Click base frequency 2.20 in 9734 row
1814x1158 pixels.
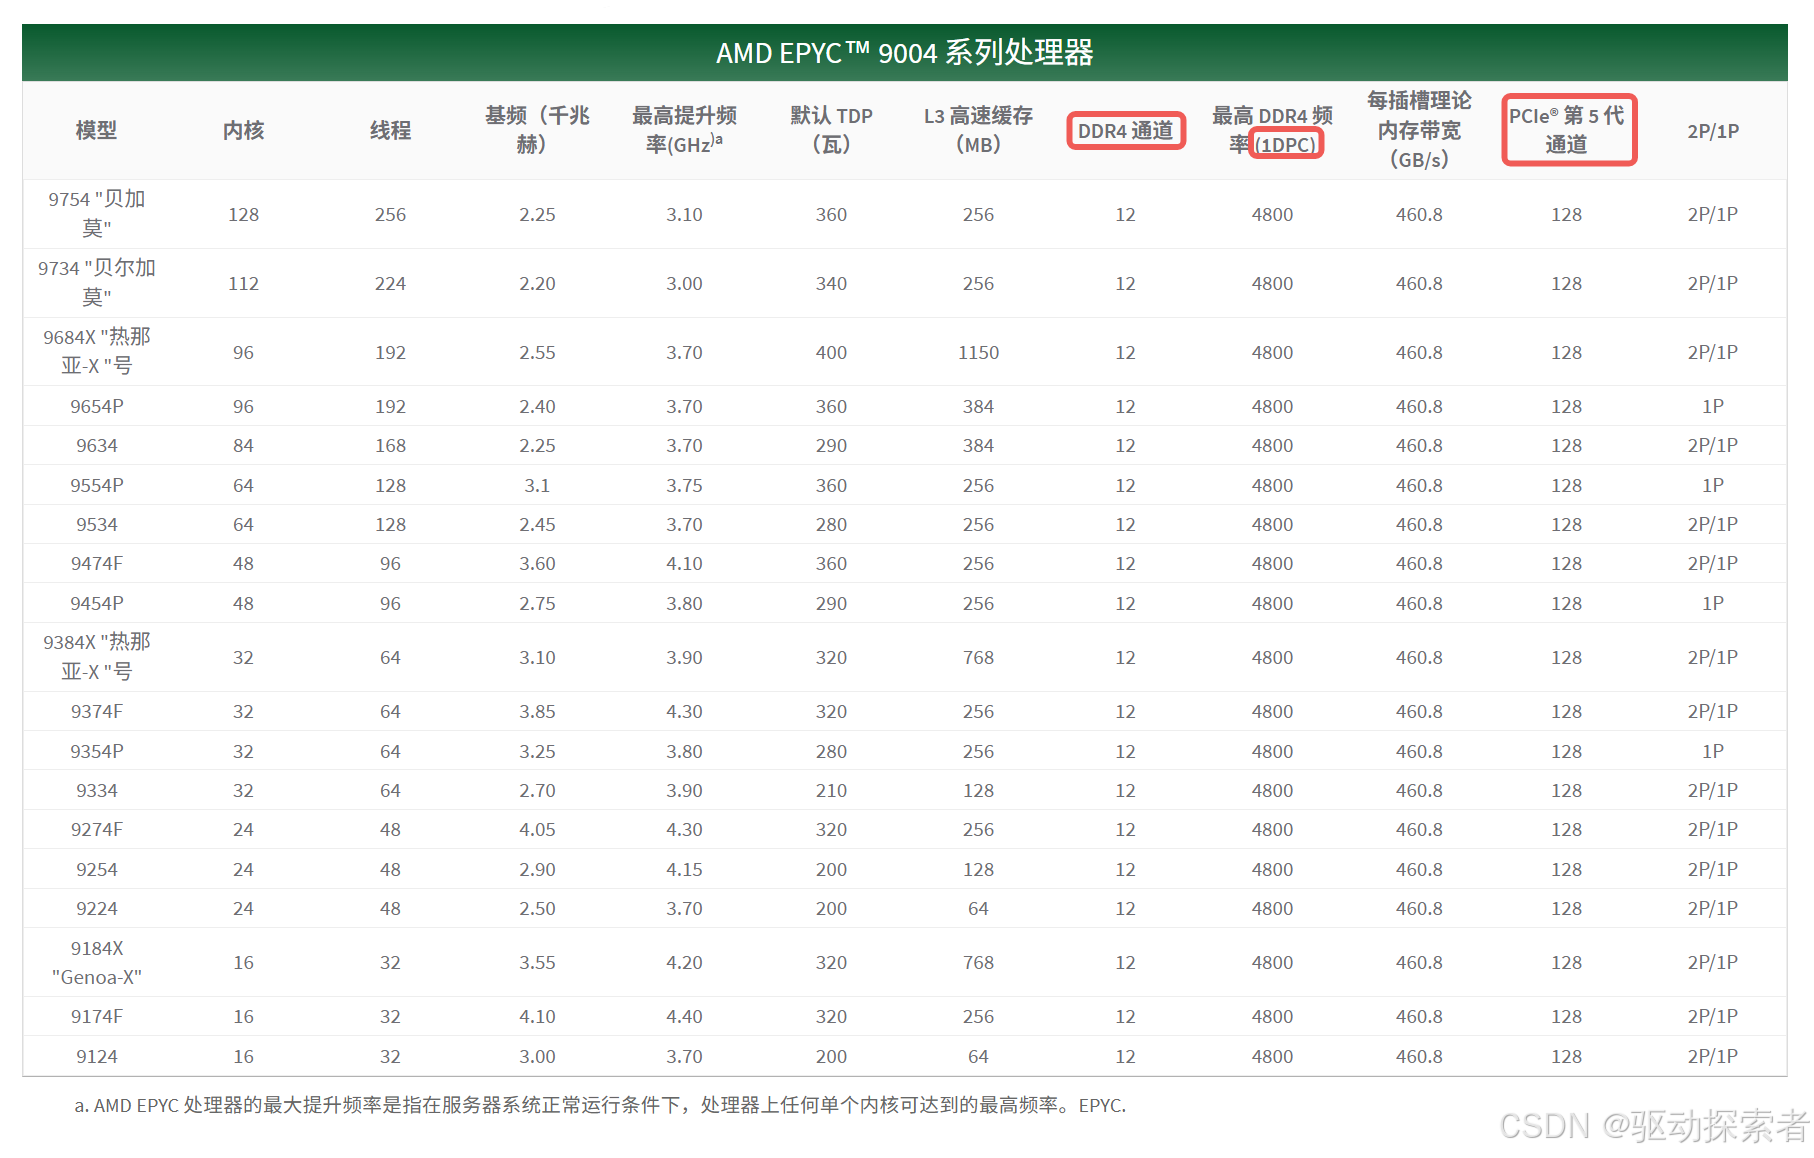[x=537, y=283]
